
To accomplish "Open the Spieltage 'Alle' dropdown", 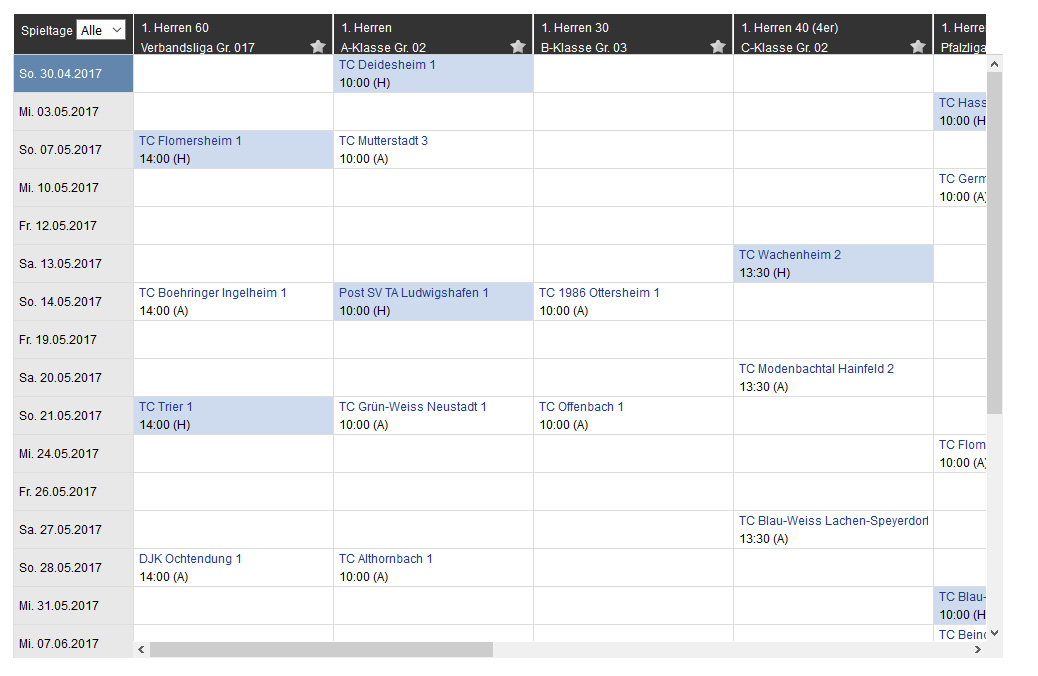I will [x=101, y=30].
